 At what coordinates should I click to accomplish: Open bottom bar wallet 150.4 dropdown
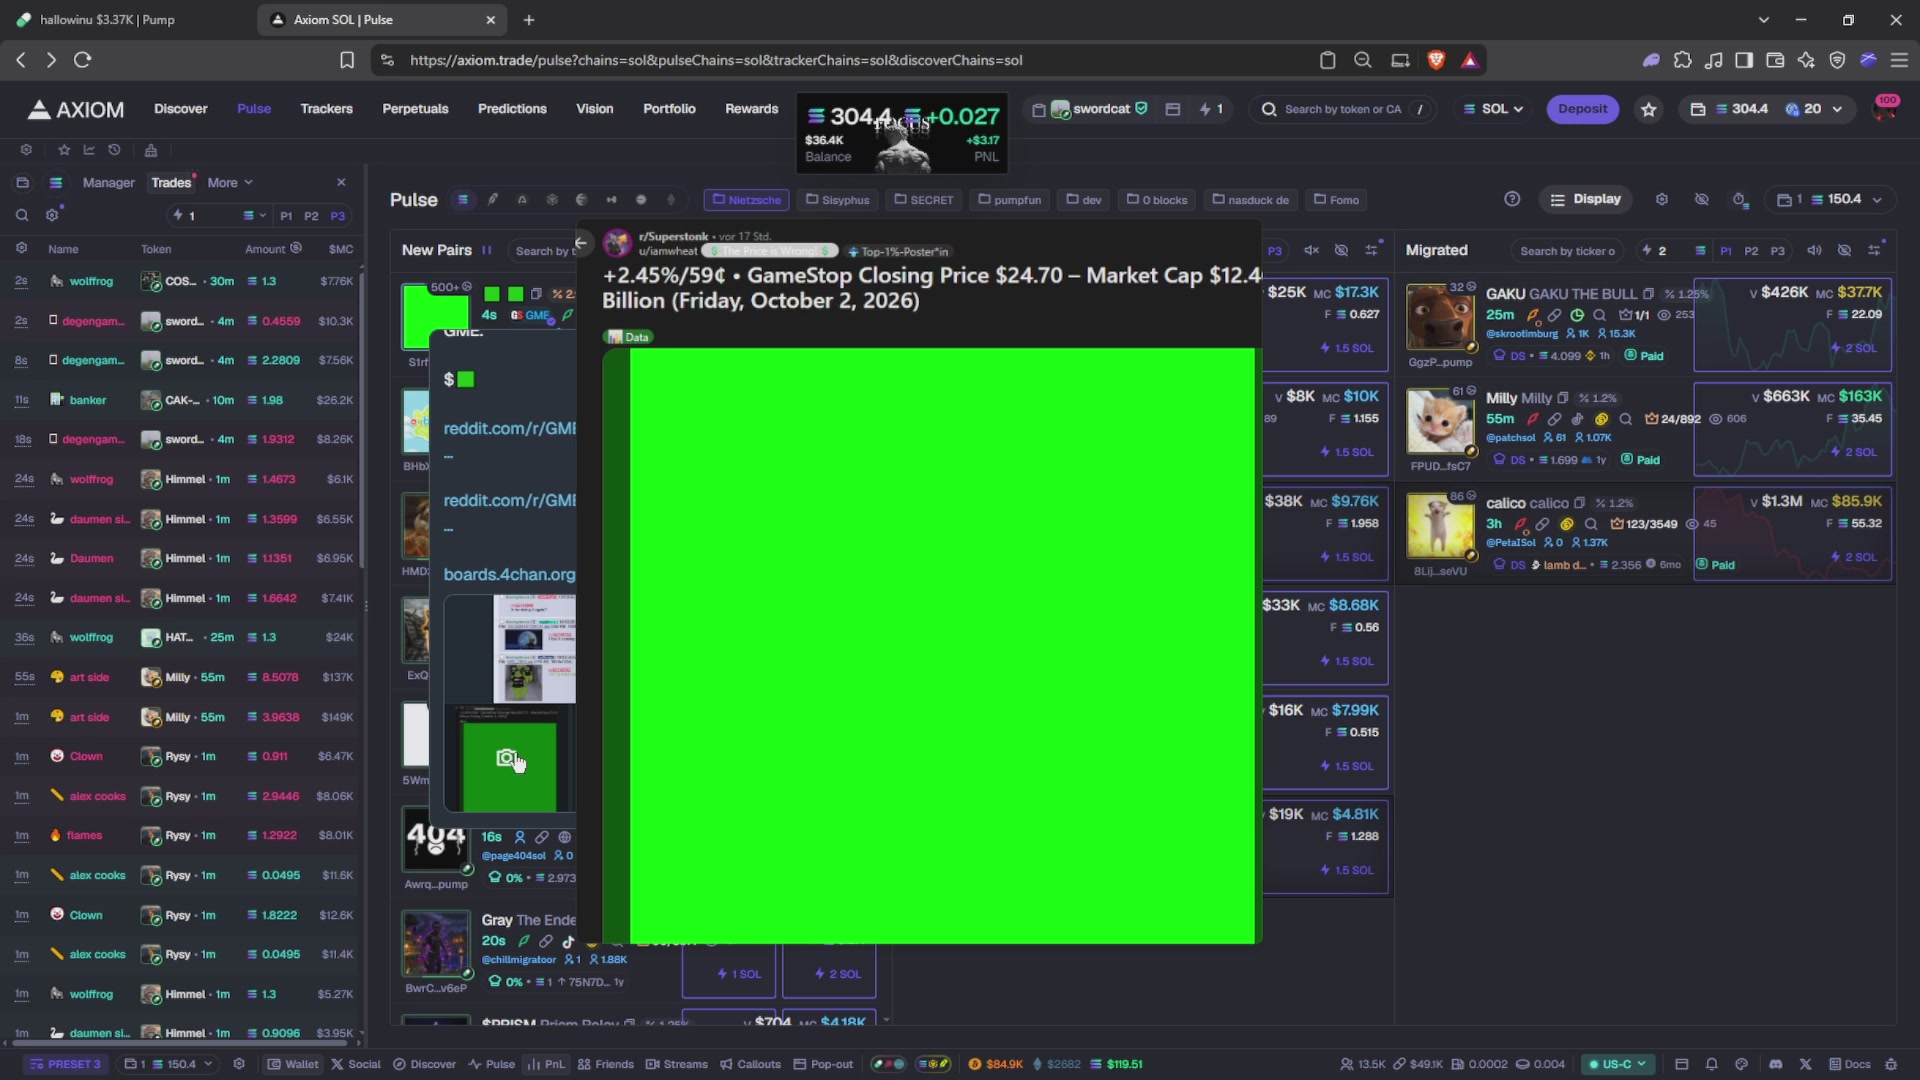(x=168, y=1064)
